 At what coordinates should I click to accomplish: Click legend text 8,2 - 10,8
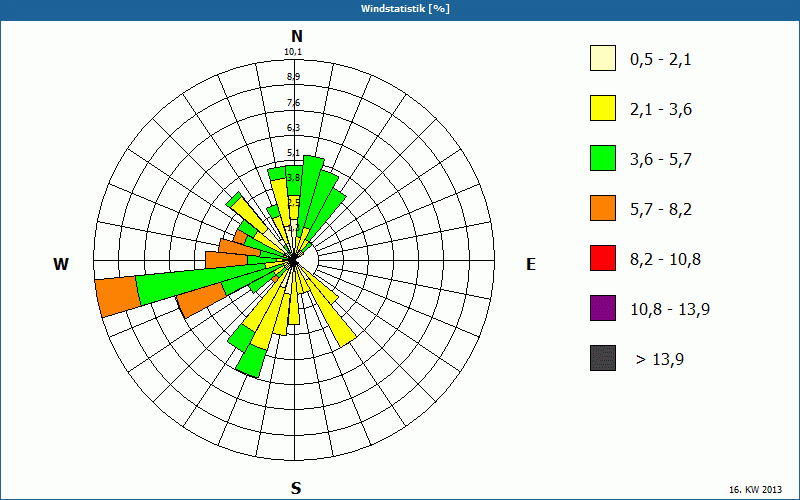tap(666, 260)
